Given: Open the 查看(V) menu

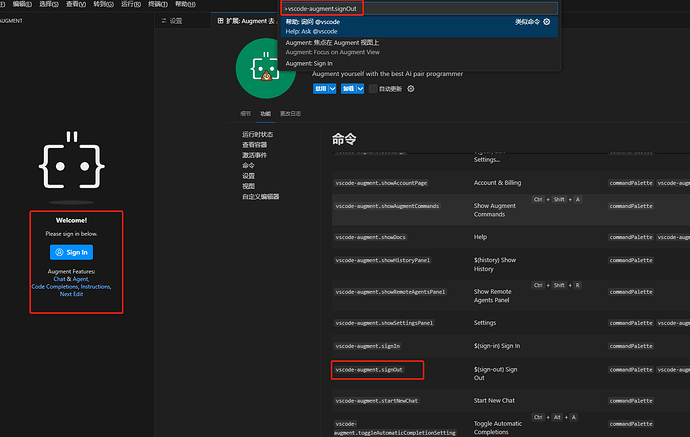Looking at the screenshot, I should 76,4.
